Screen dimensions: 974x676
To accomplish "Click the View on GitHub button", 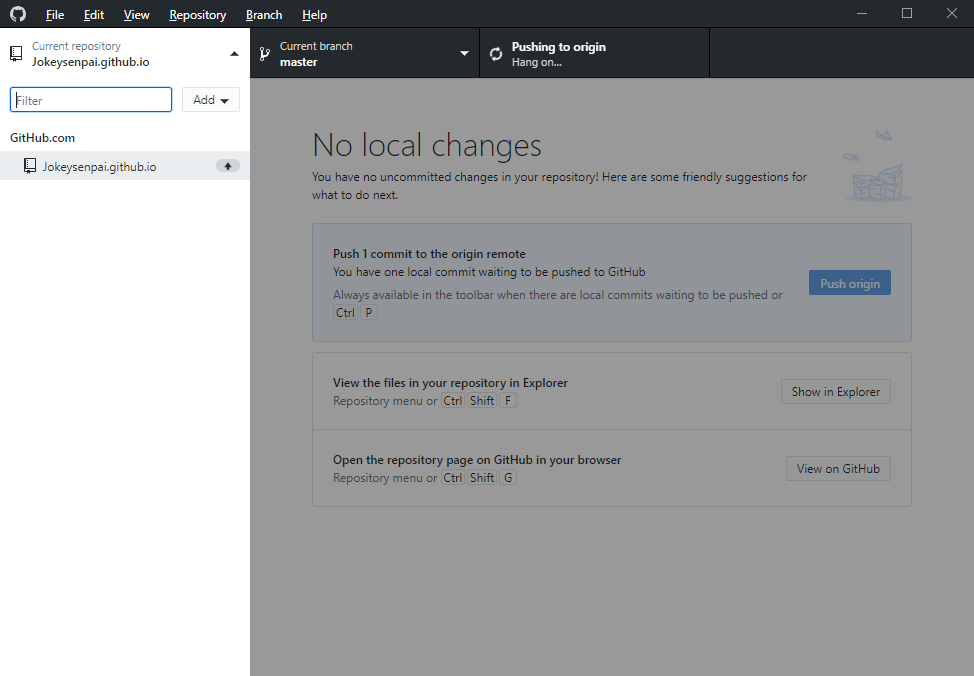I will pos(838,469).
